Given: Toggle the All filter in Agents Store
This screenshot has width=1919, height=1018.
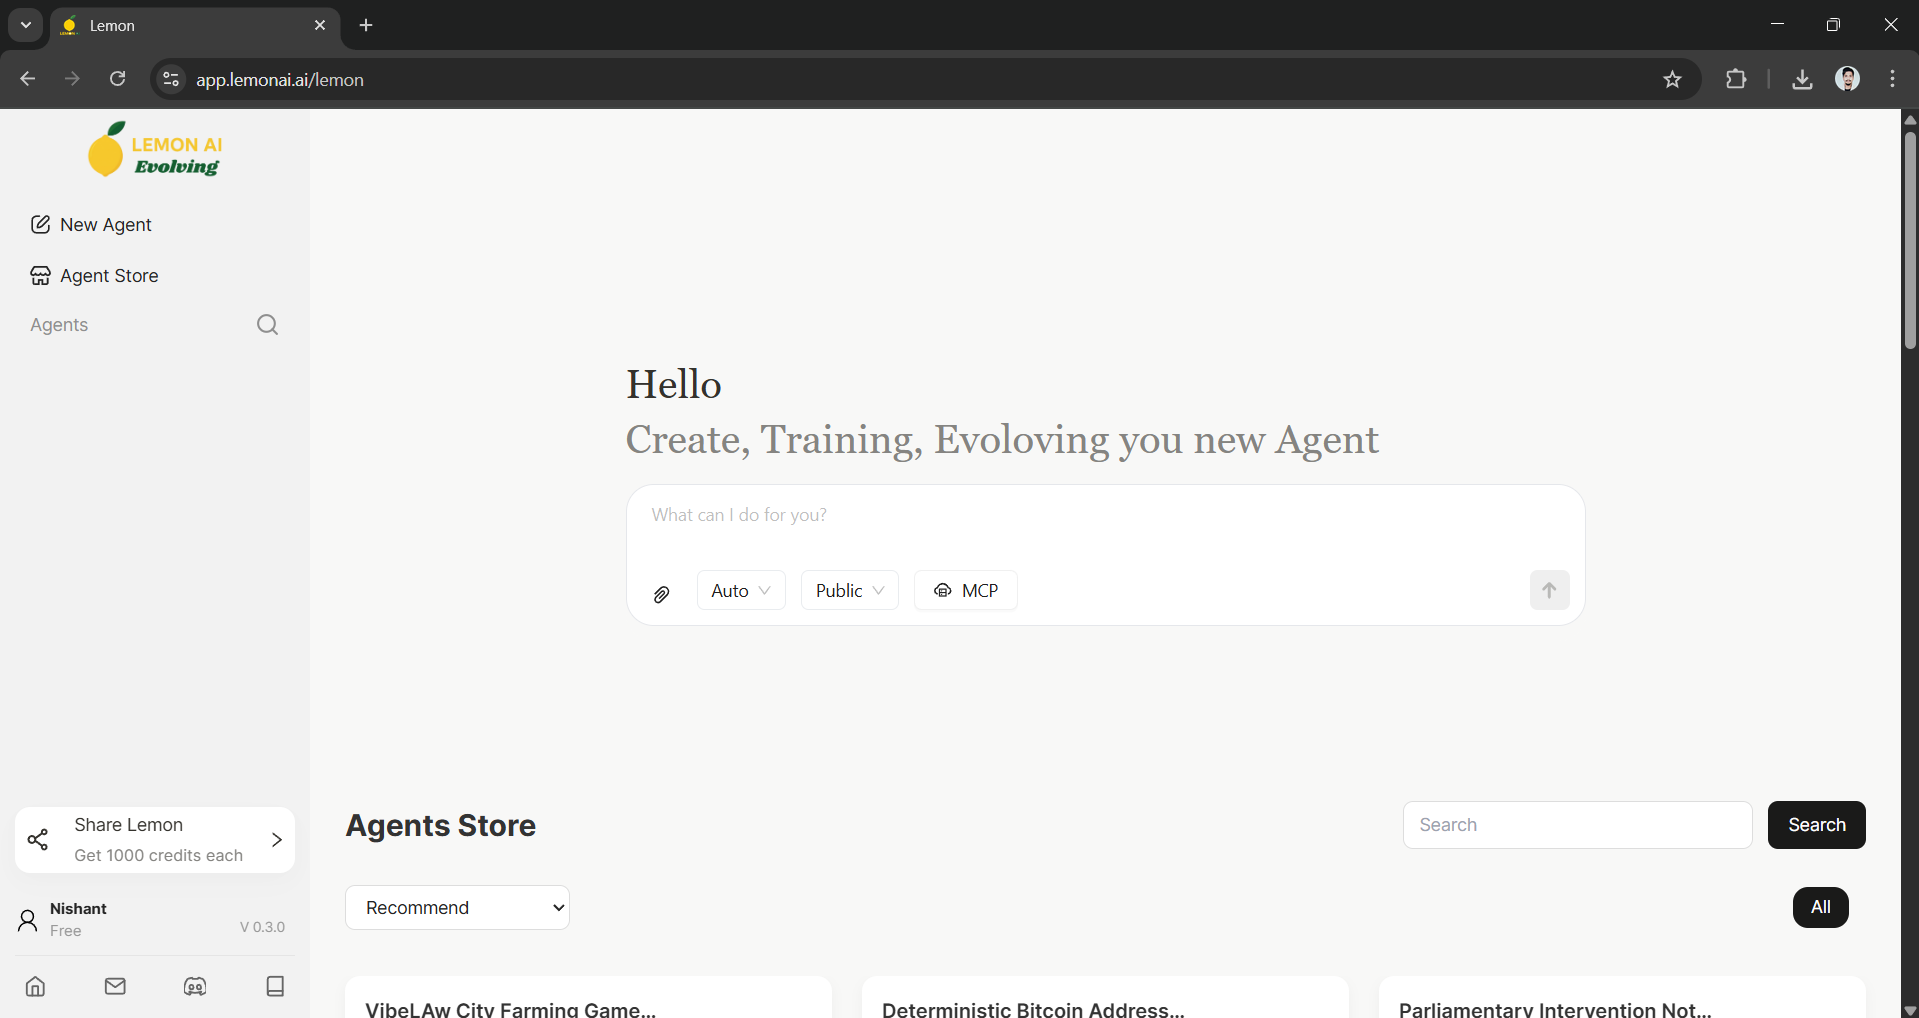Looking at the screenshot, I should [1819, 907].
